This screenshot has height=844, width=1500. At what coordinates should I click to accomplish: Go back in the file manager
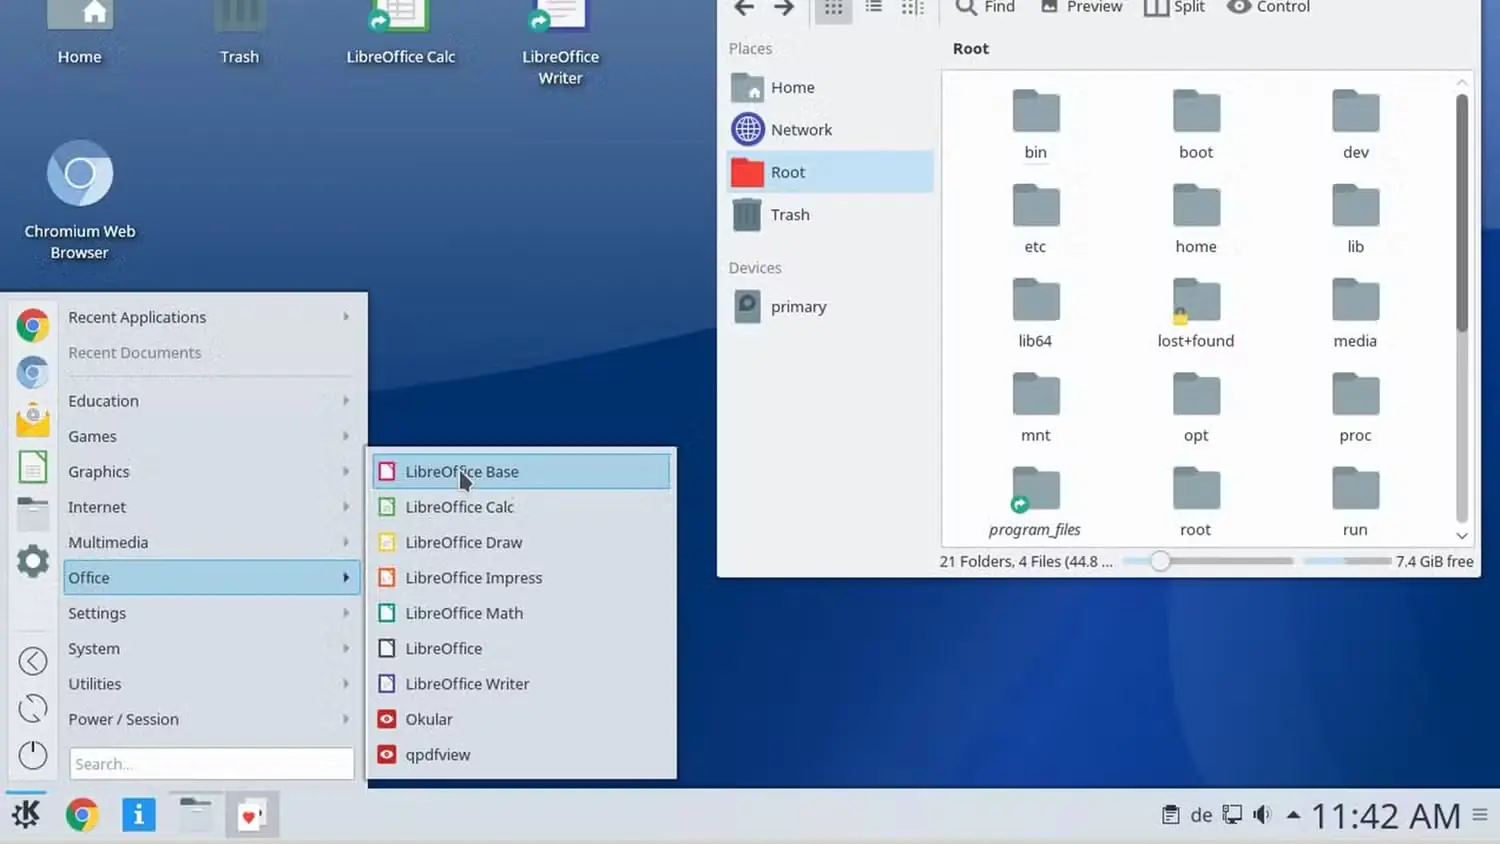click(744, 8)
